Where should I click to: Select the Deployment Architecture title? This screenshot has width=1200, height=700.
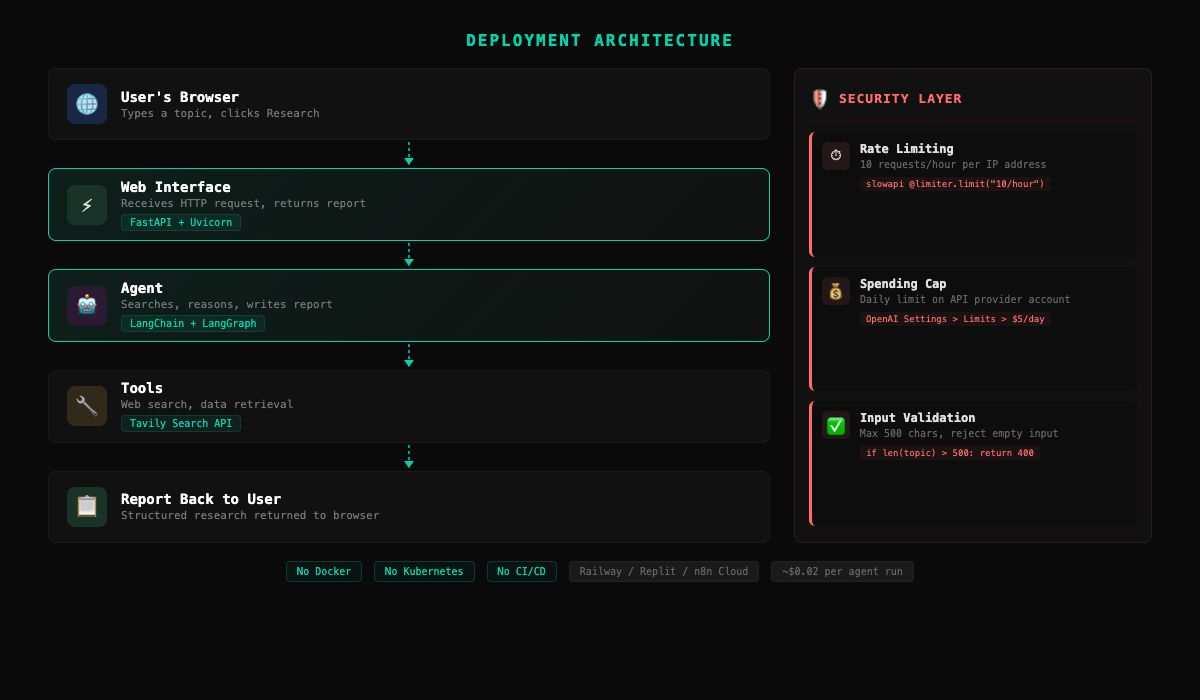click(599, 40)
